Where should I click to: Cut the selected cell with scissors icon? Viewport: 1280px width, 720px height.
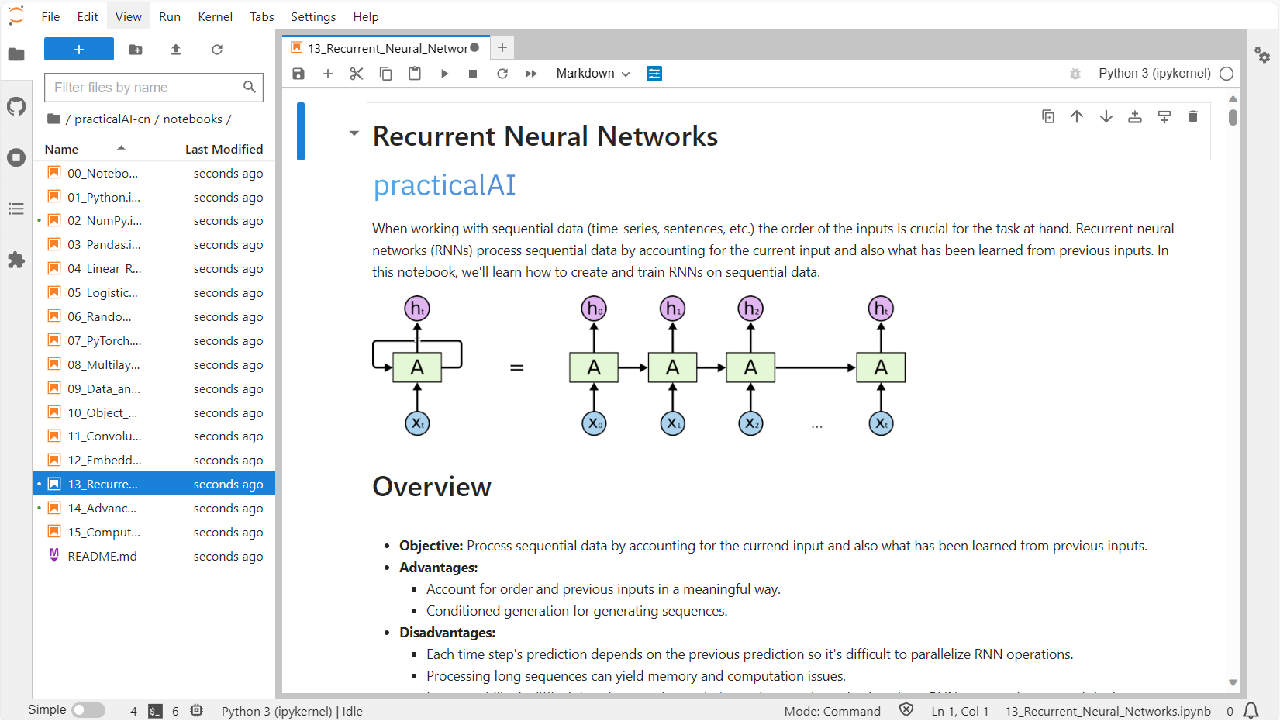(356, 74)
